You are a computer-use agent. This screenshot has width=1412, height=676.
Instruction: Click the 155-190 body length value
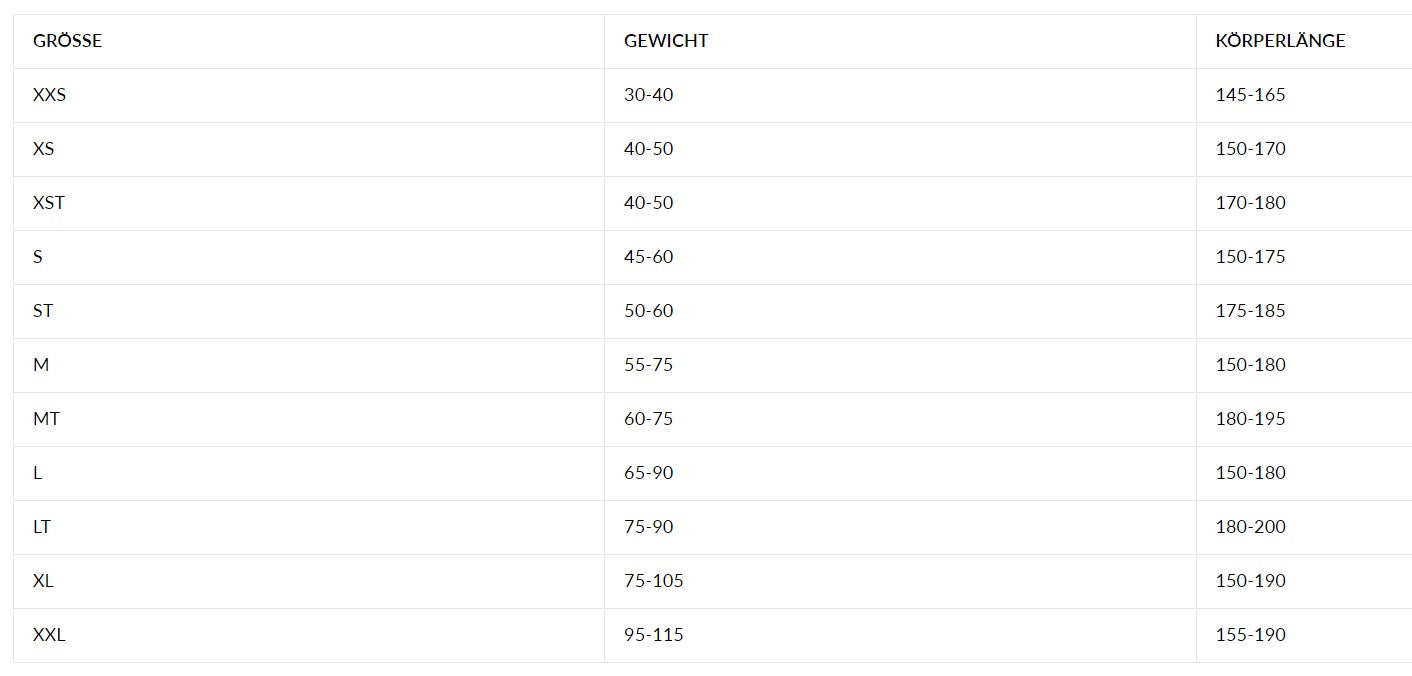click(x=1251, y=635)
